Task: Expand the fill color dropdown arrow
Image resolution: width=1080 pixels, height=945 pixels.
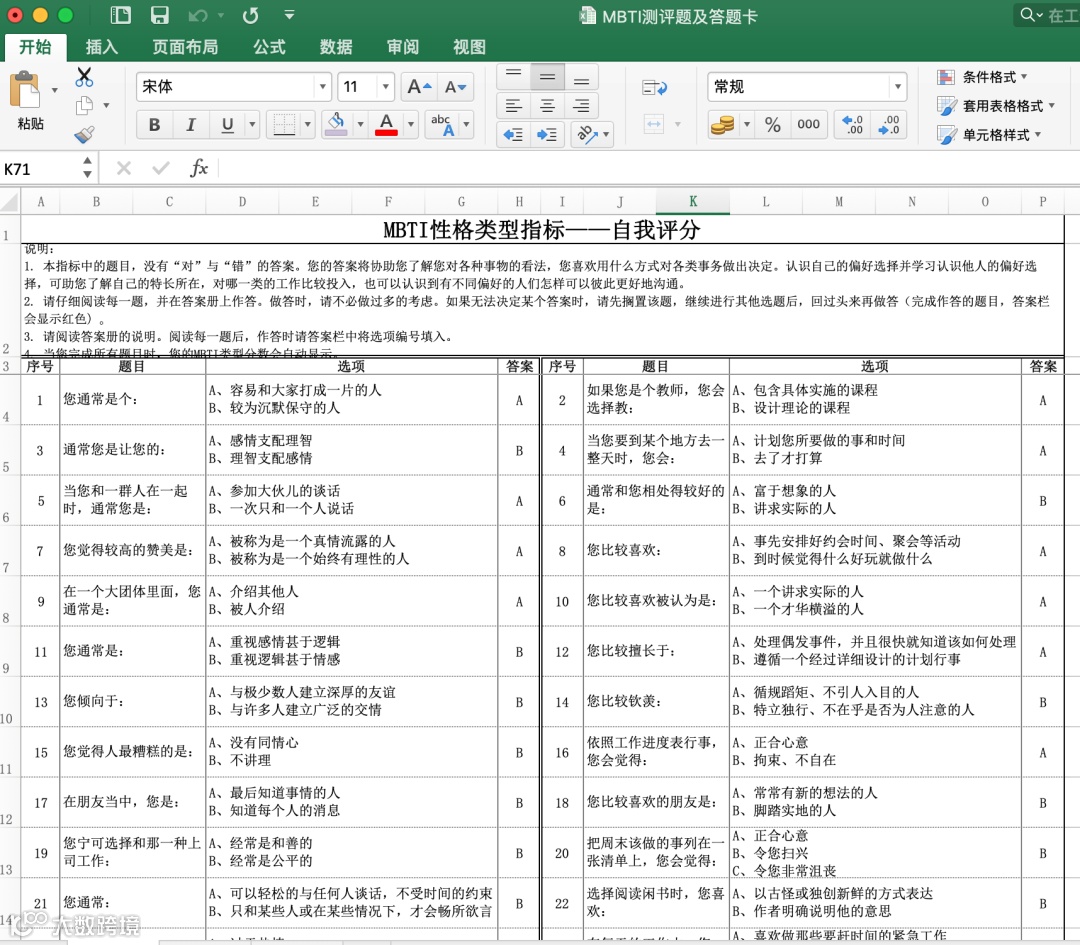Action: coord(360,125)
